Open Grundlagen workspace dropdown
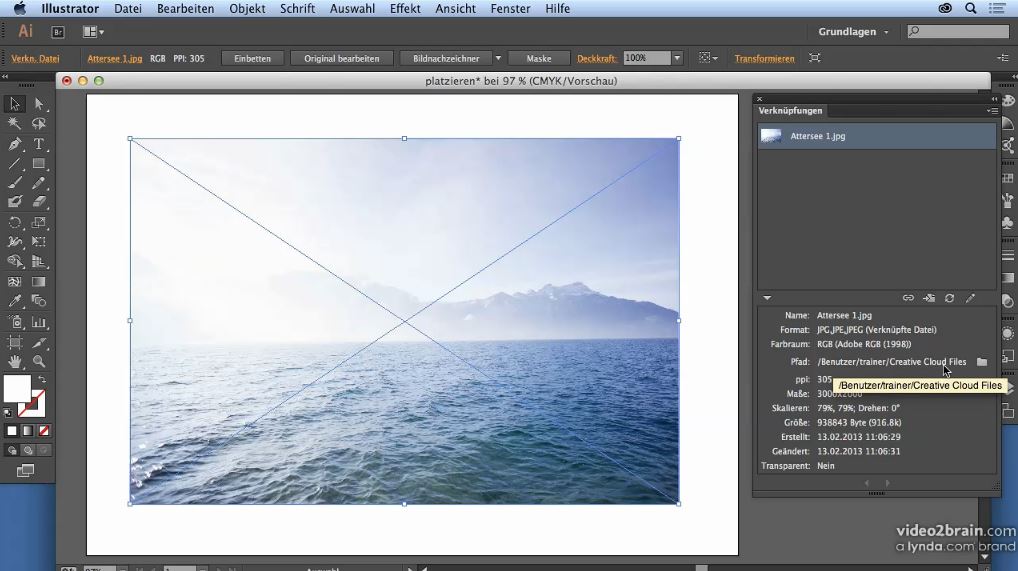This screenshot has height=571, width=1018. tap(853, 32)
